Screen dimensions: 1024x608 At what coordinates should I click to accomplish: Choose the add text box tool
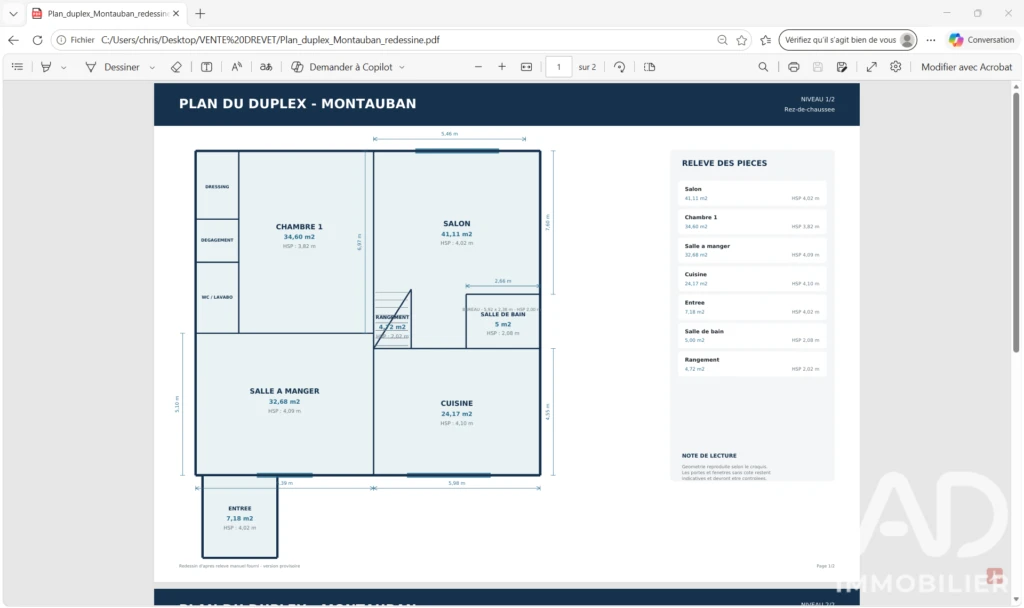click(206, 67)
